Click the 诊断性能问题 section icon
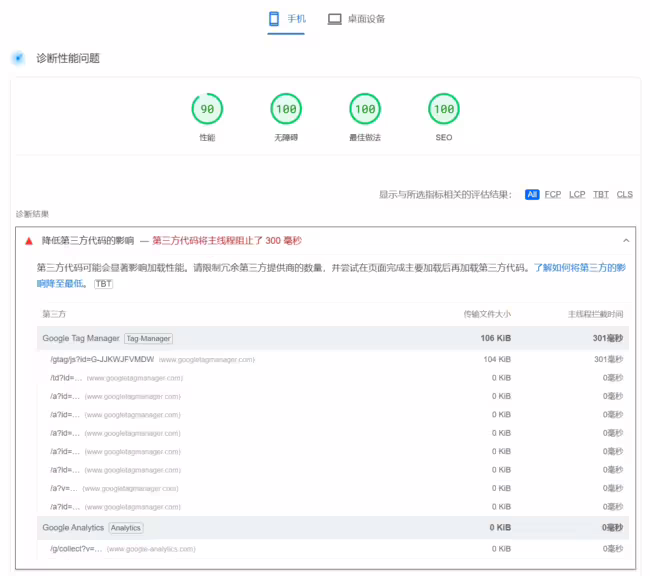Image resolution: width=650 pixels, height=576 pixels. (x=18, y=58)
